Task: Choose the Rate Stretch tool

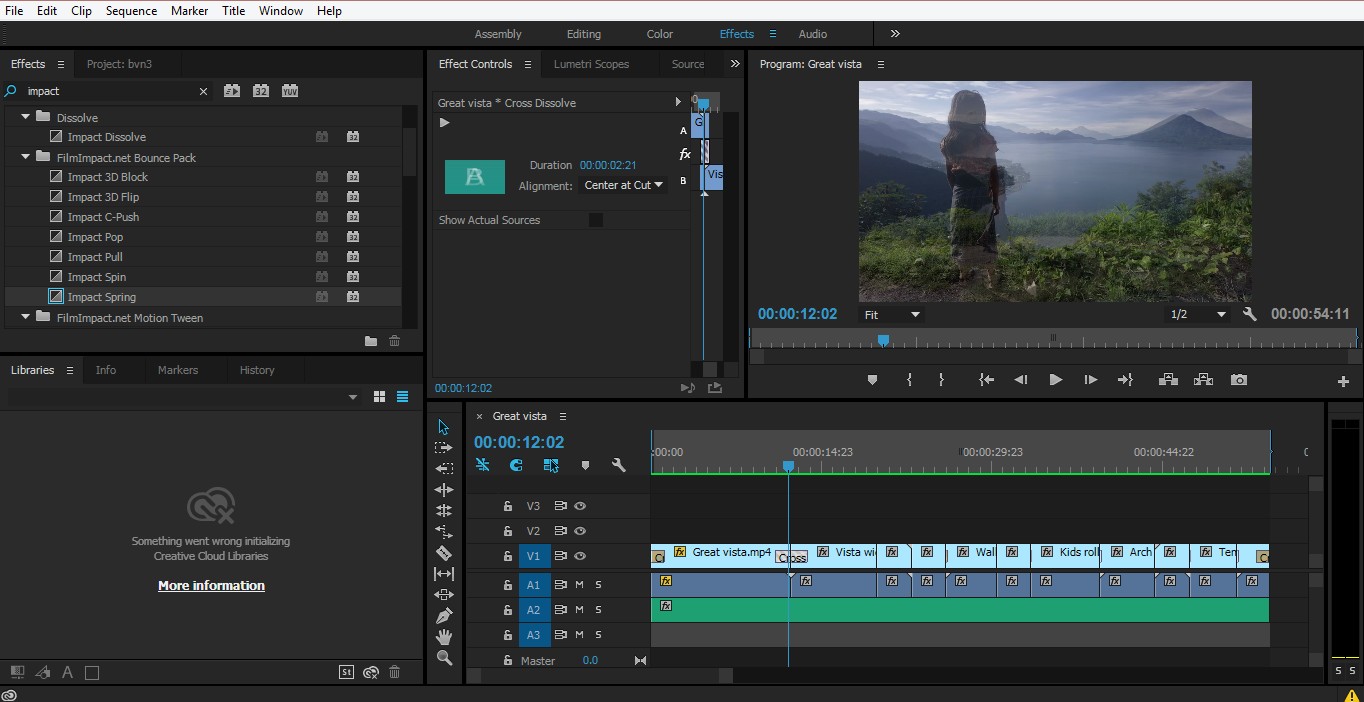Action: pos(444,532)
